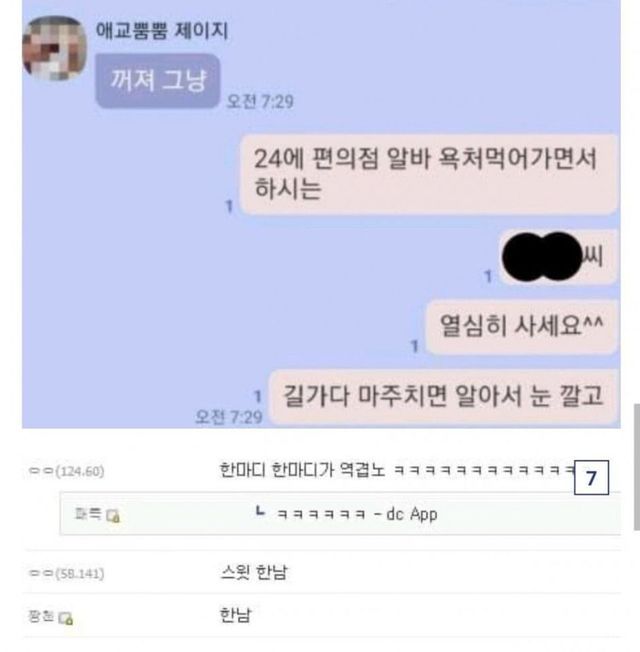Click the 오전 7:29 timestamp under 꺼져 그냥

[260, 101]
